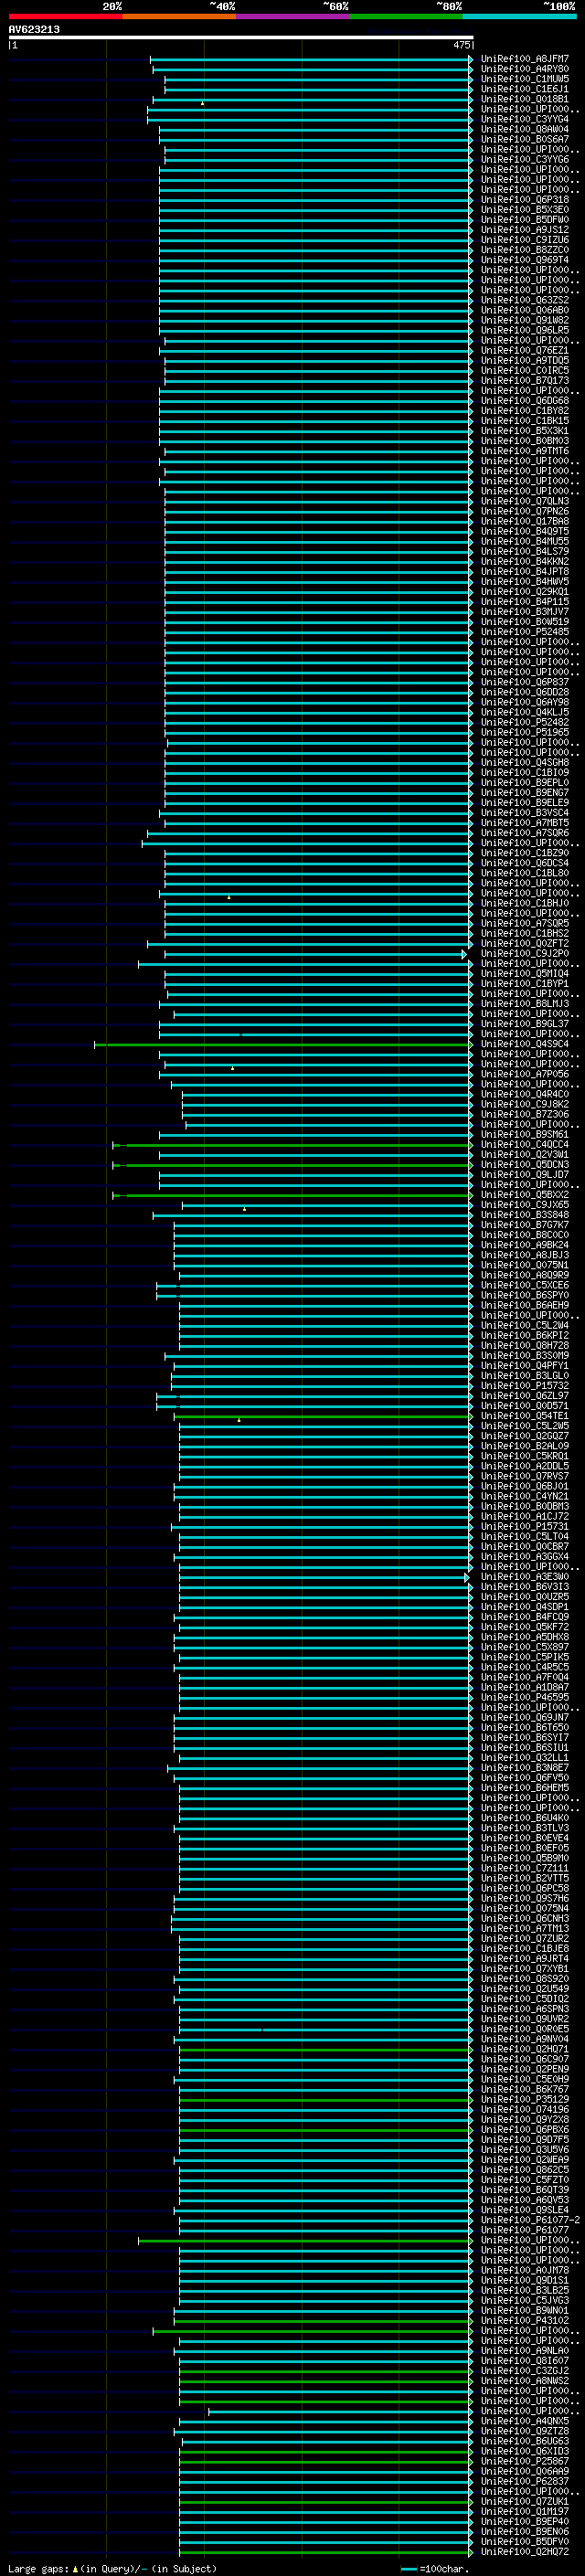Select the UniRef100_C4QCC4 label

click(x=525, y=1145)
